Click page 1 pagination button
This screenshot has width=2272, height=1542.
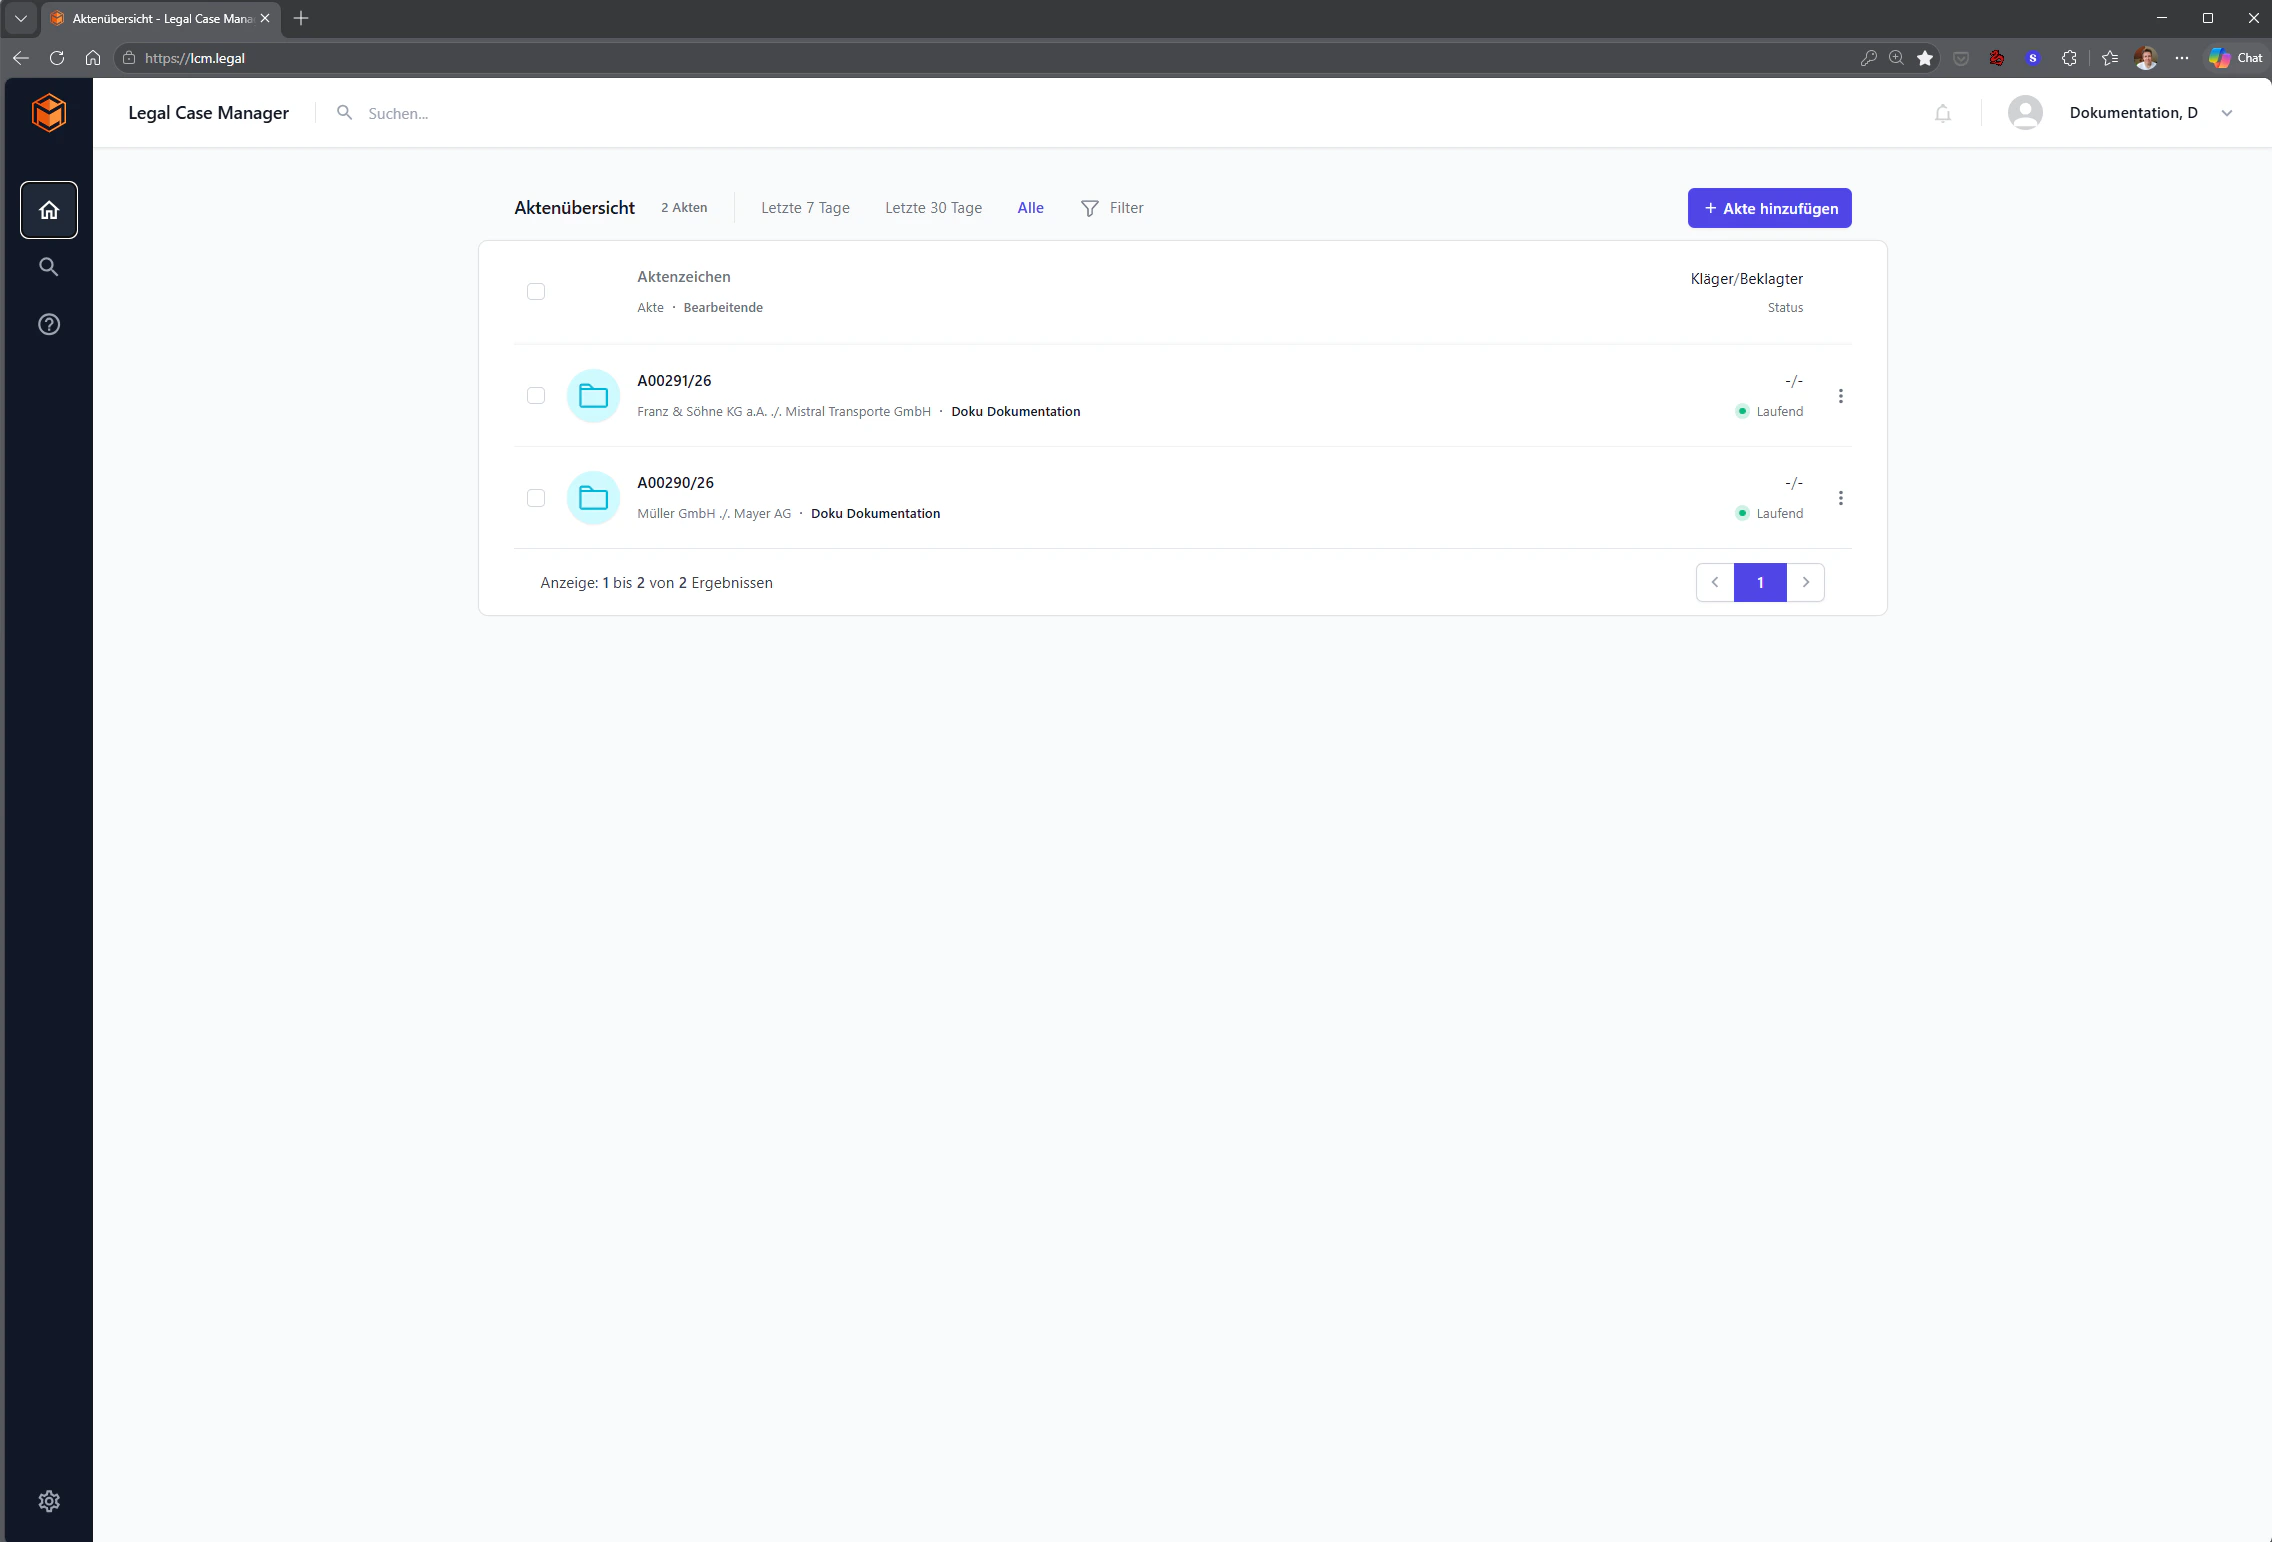1760,582
